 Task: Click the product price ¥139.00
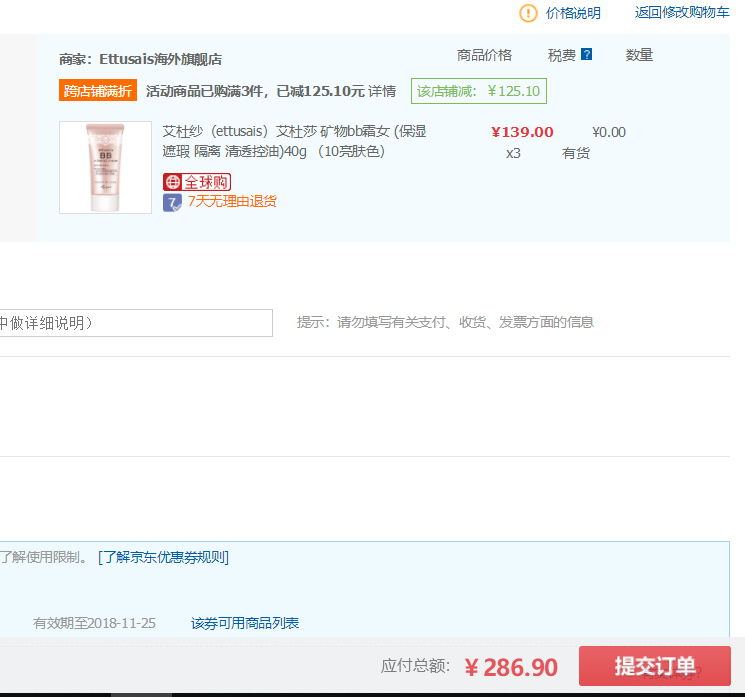[522, 132]
